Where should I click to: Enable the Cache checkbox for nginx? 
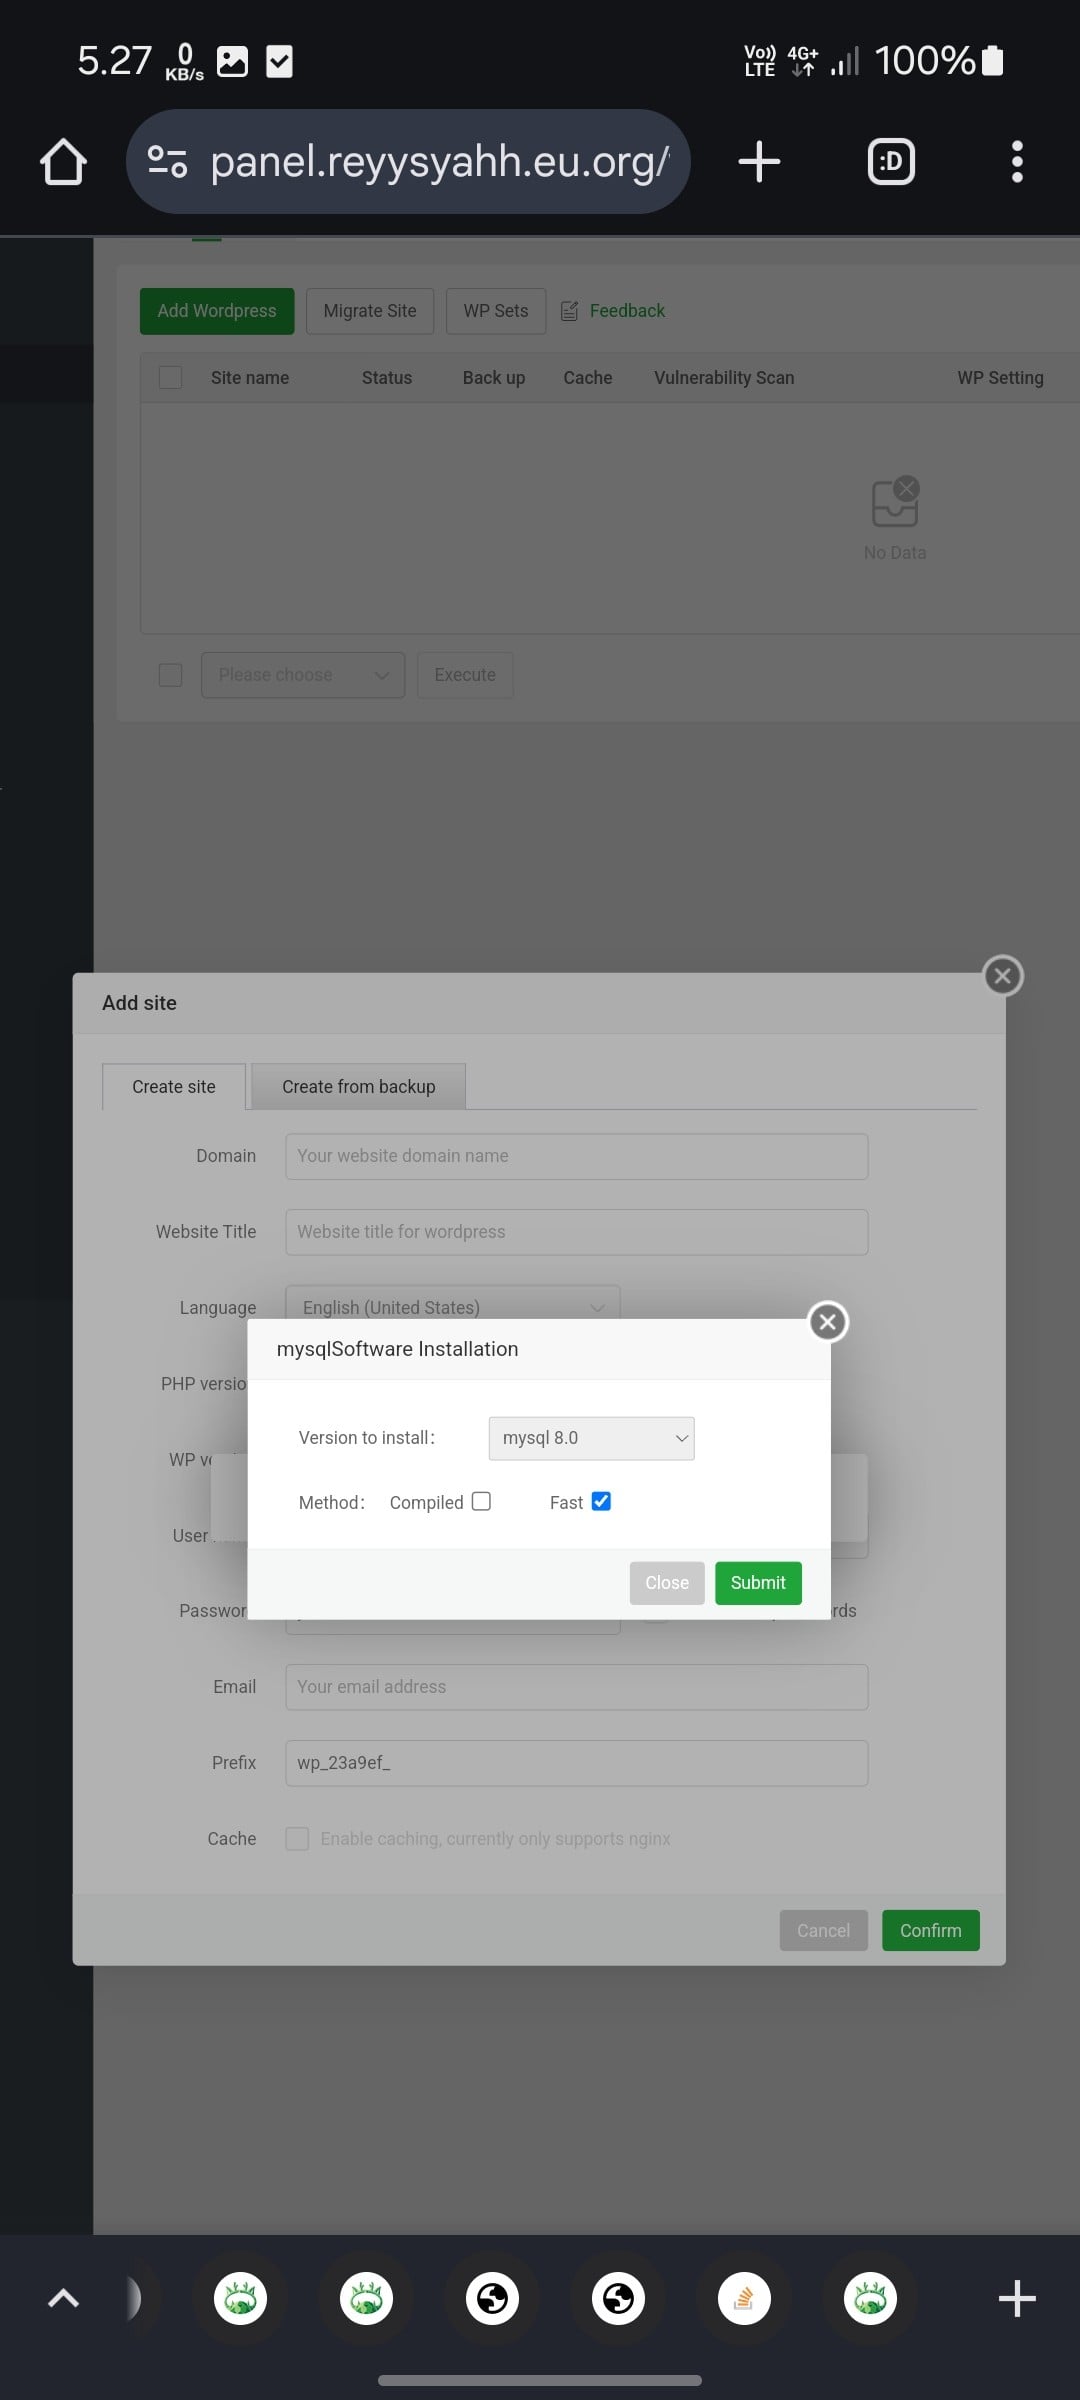coord(297,1838)
